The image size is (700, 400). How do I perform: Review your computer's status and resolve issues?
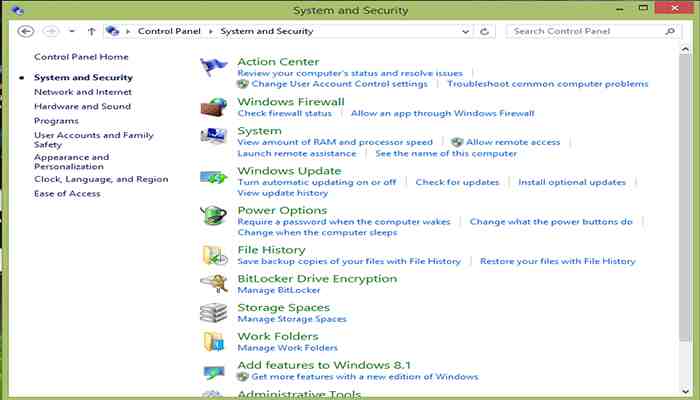pyautogui.click(x=350, y=73)
